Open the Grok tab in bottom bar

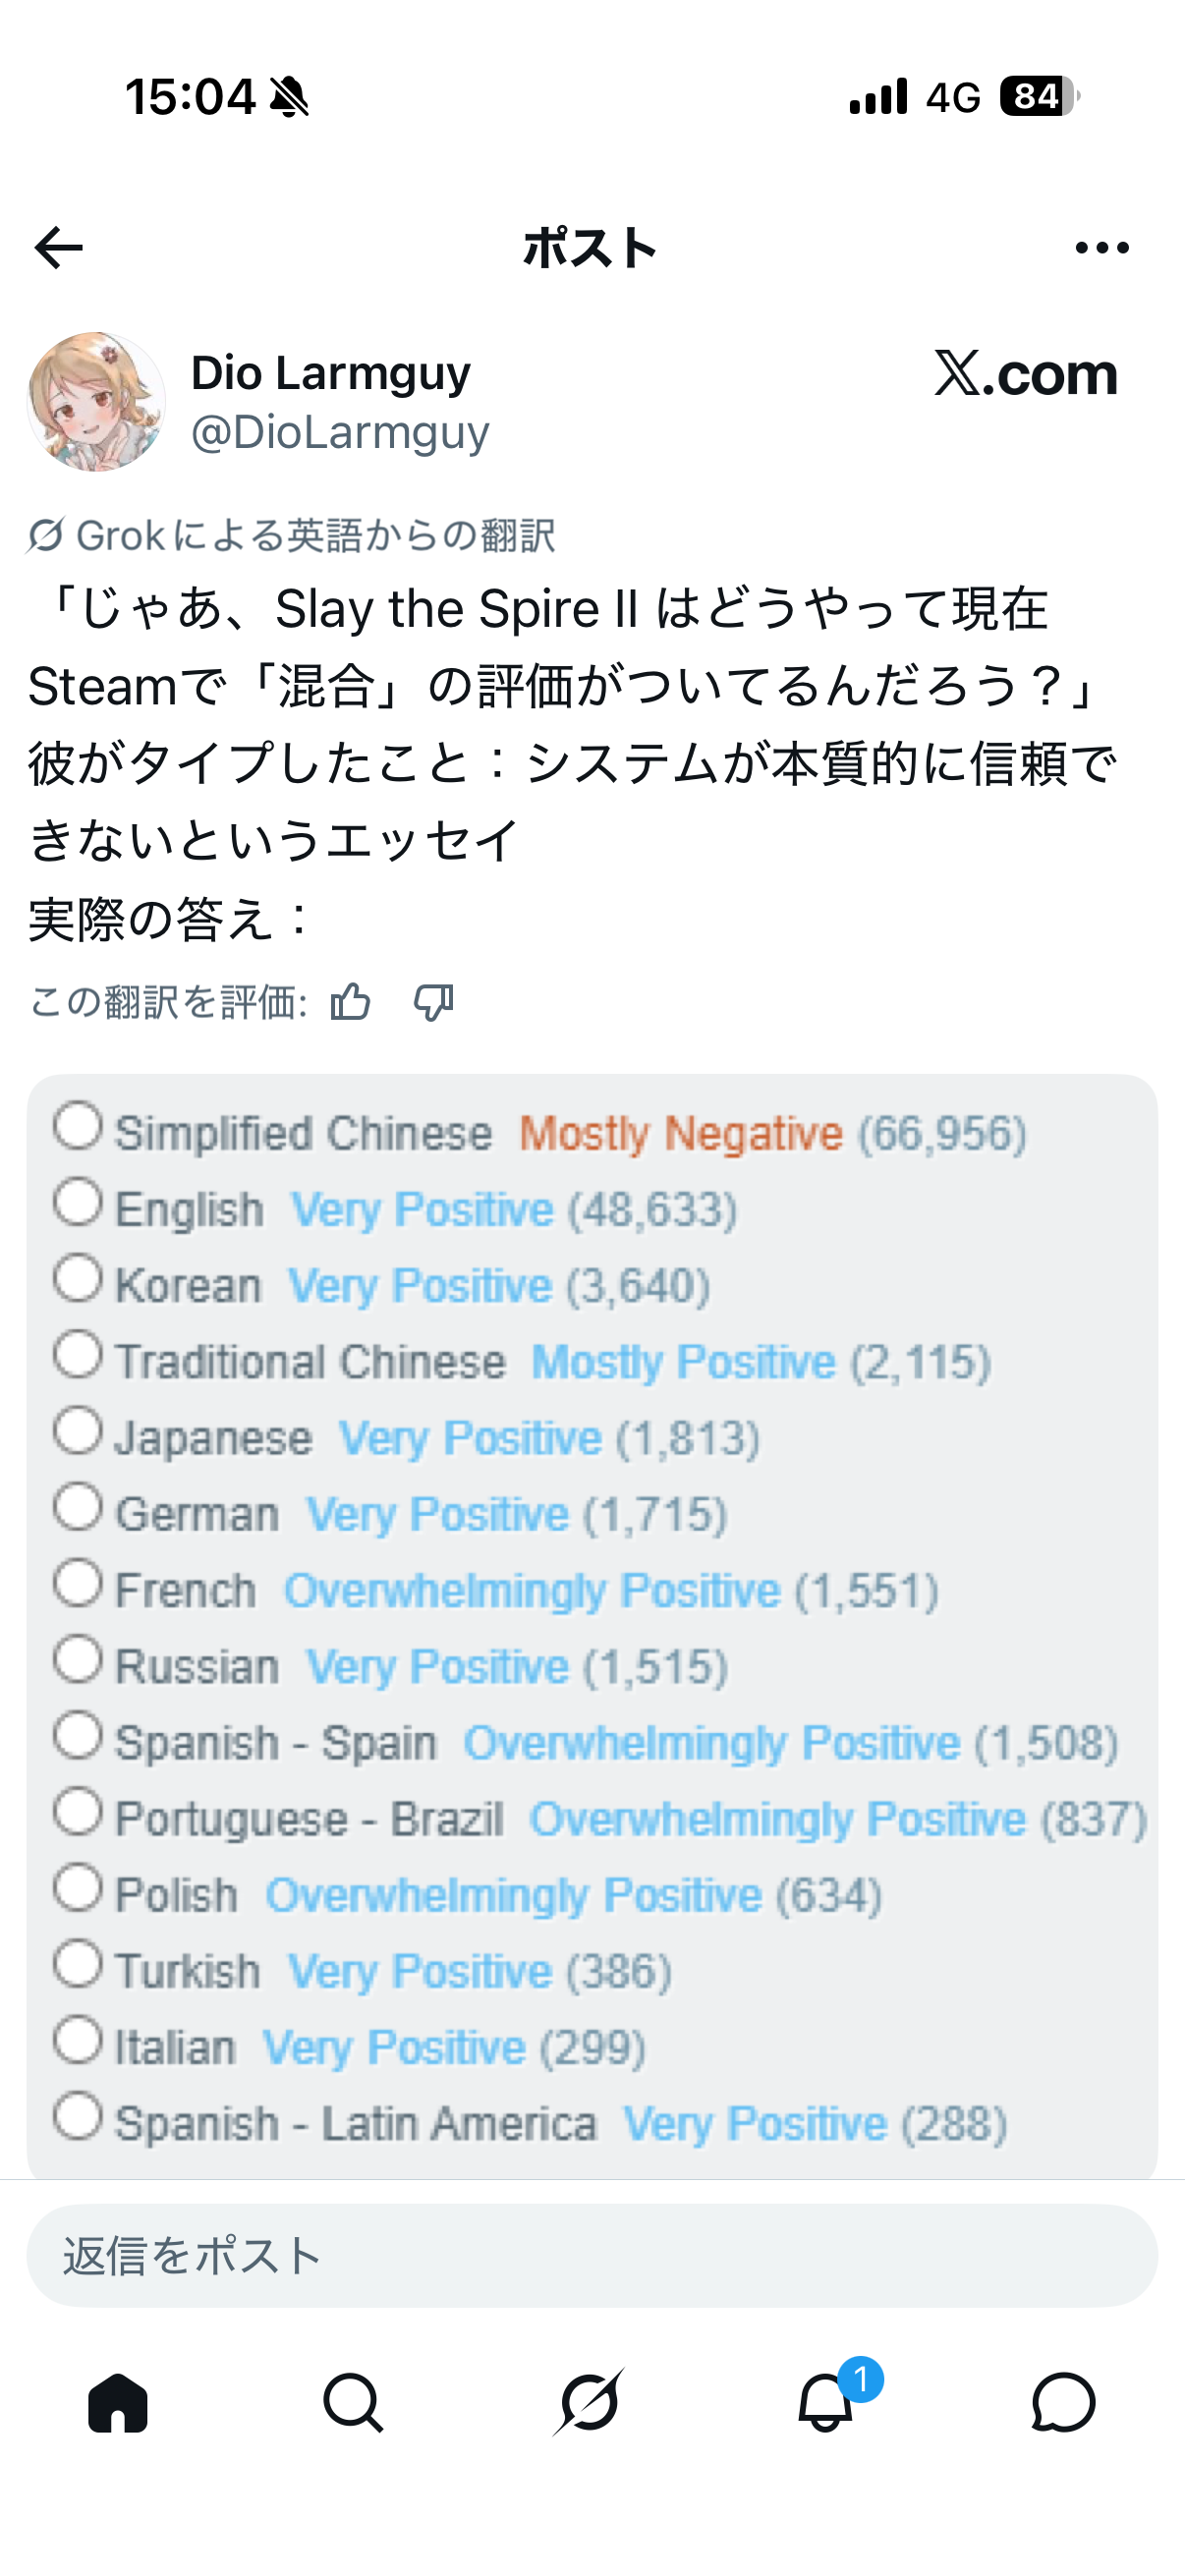click(590, 2402)
